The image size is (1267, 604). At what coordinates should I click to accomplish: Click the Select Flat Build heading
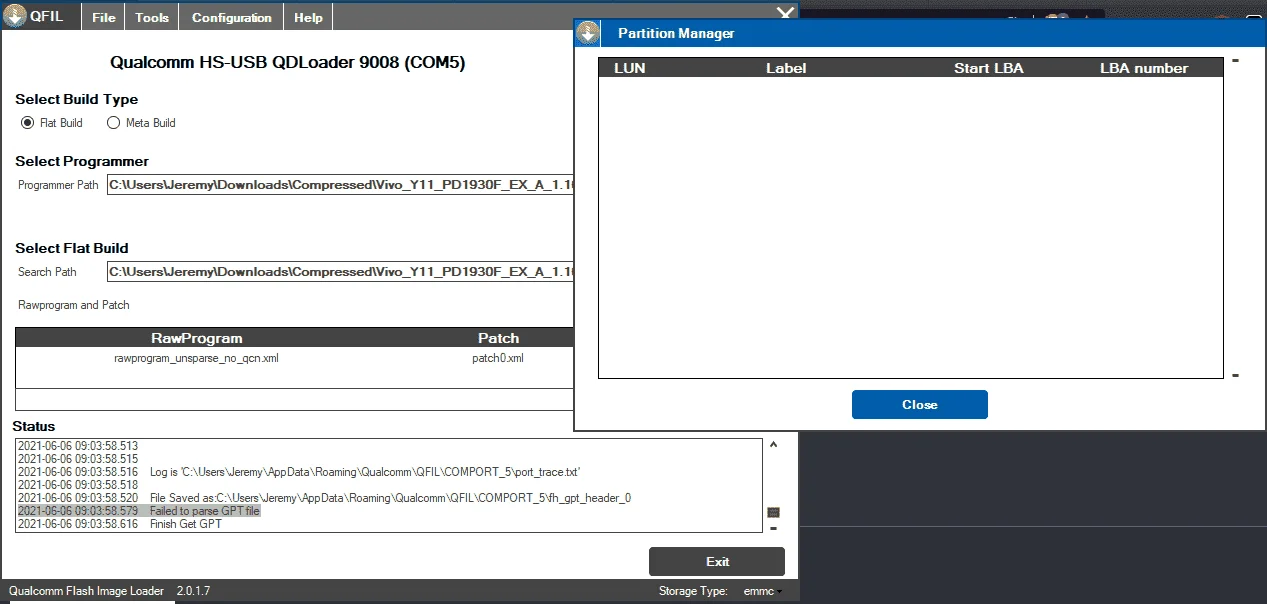[72, 248]
